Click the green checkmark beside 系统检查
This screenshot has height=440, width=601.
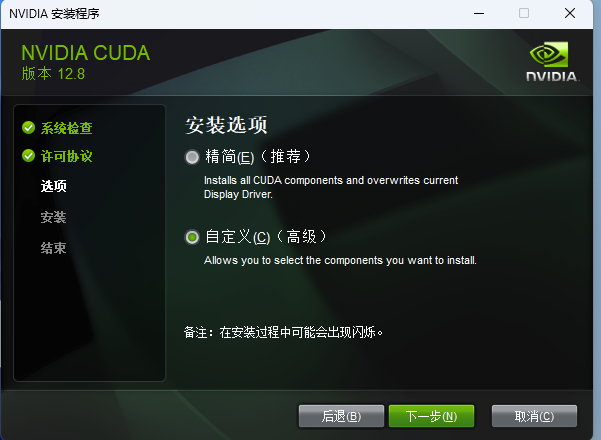tap(28, 128)
